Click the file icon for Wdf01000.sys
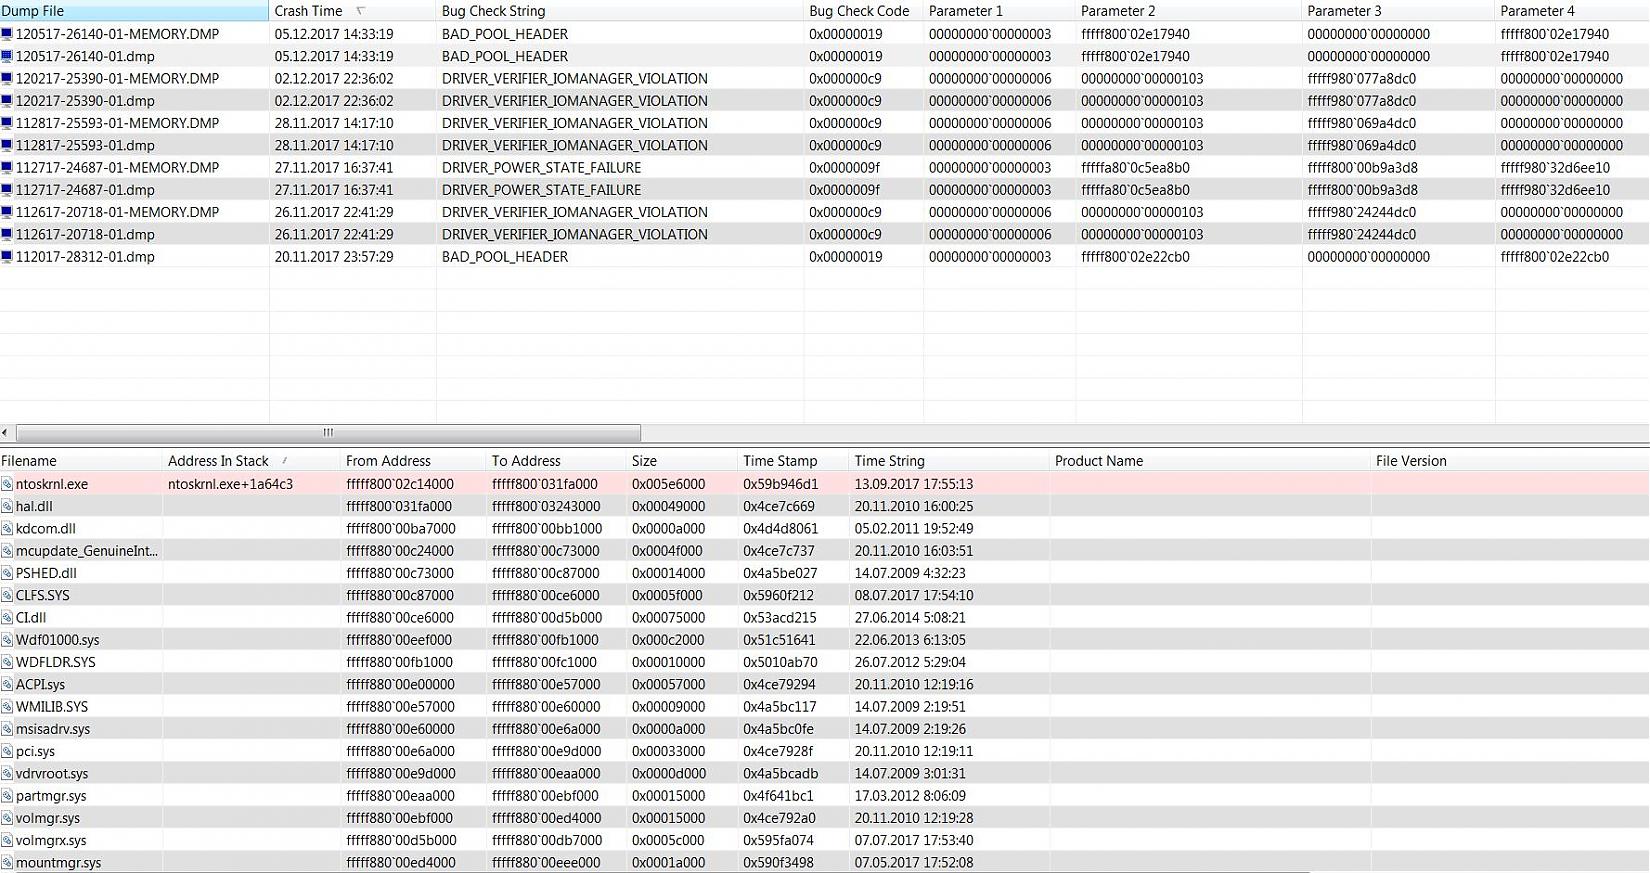The height and width of the screenshot is (873, 1650). (x=7, y=640)
